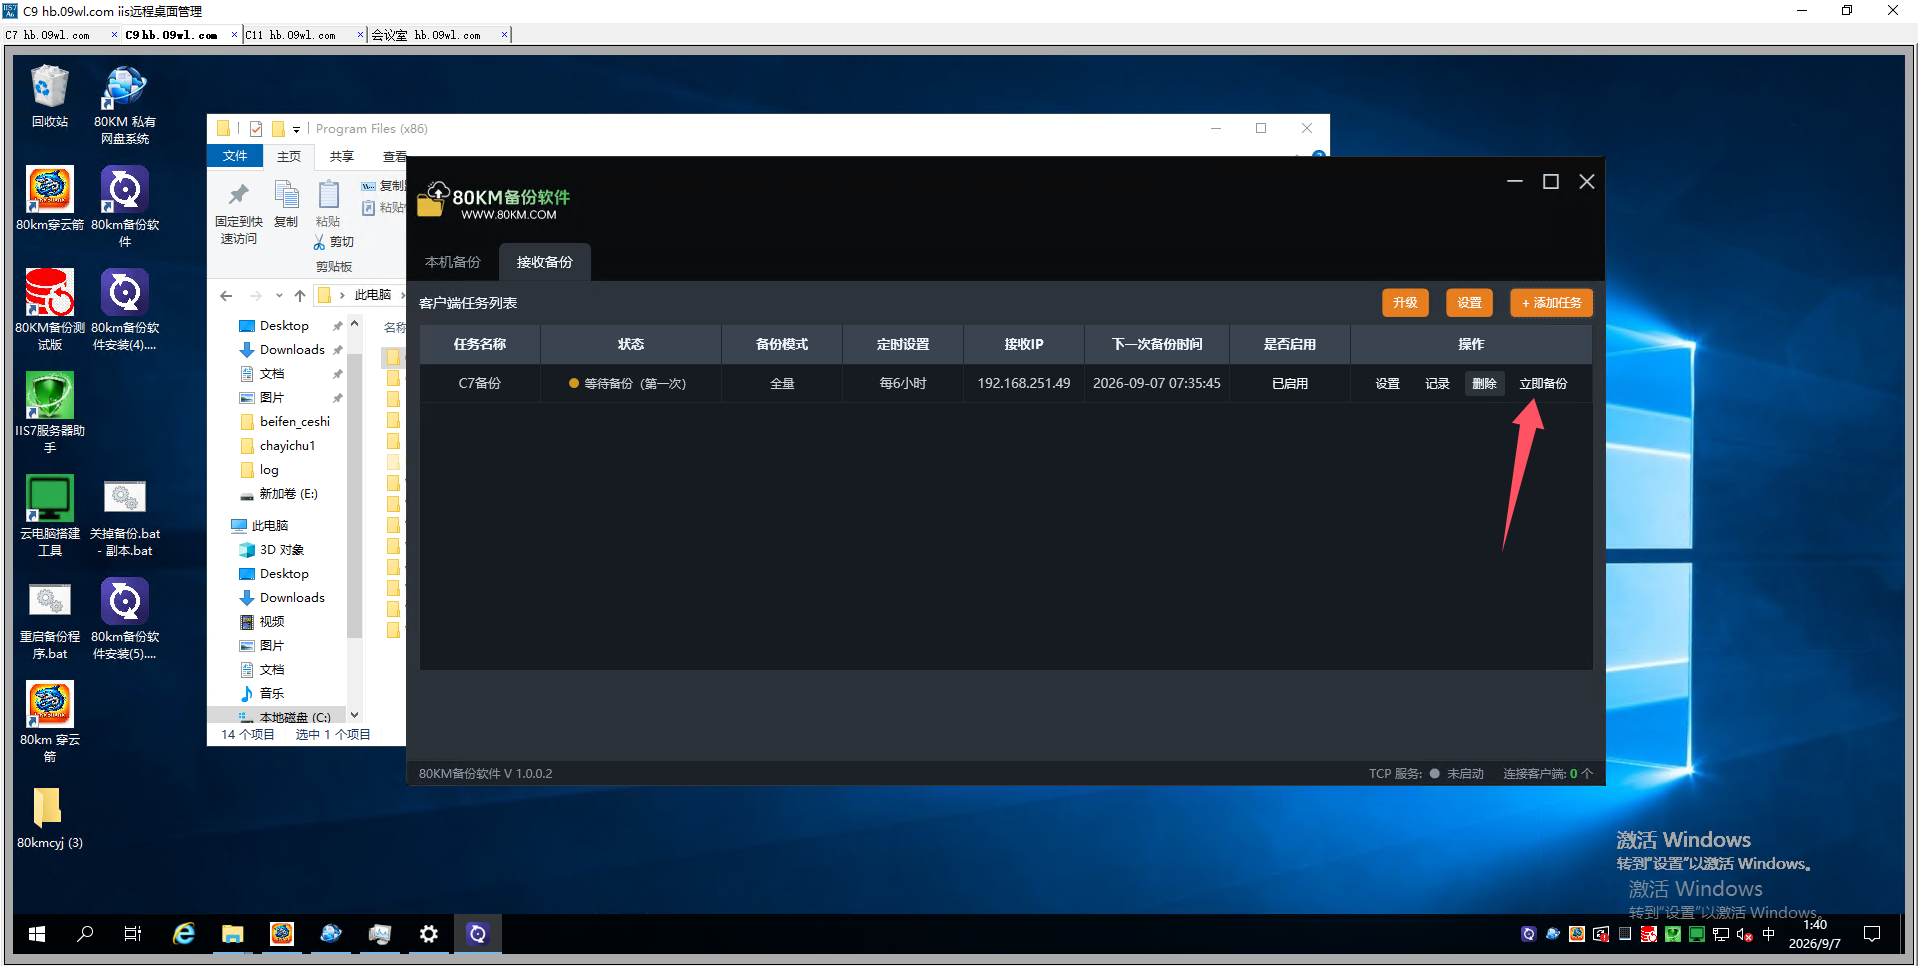Select the 80km备份软件安装(4) desktop icon
This screenshot has height=966, width=1918.
coord(125,310)
